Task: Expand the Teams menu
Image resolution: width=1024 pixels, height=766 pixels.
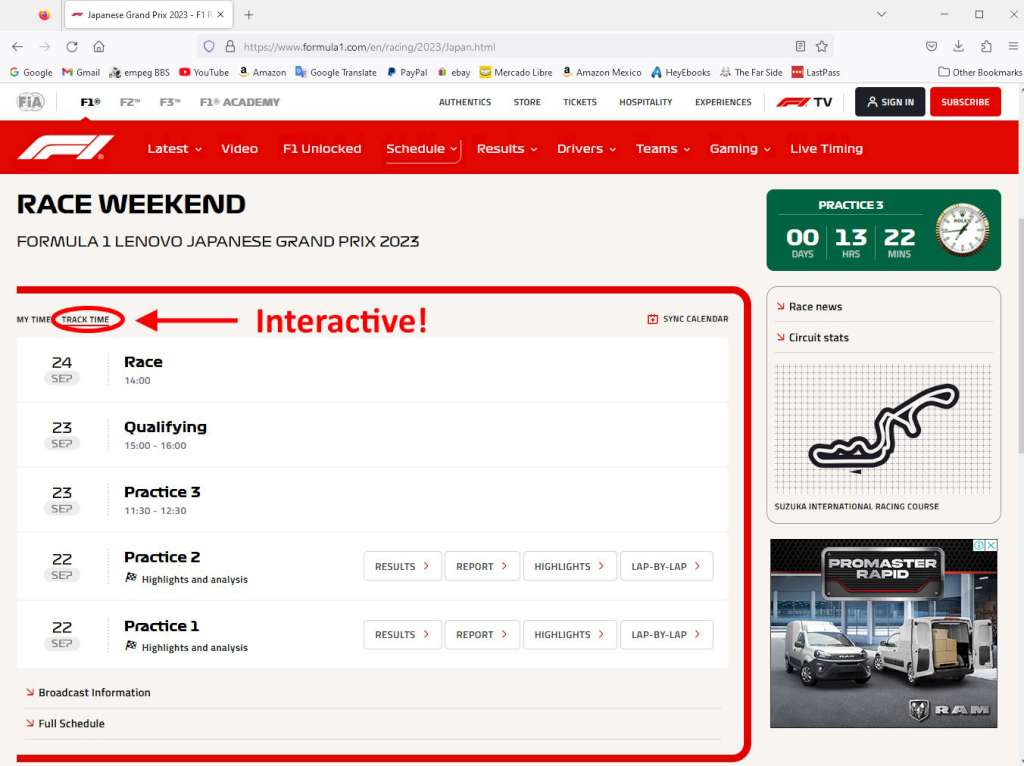Action: point(663,149)
